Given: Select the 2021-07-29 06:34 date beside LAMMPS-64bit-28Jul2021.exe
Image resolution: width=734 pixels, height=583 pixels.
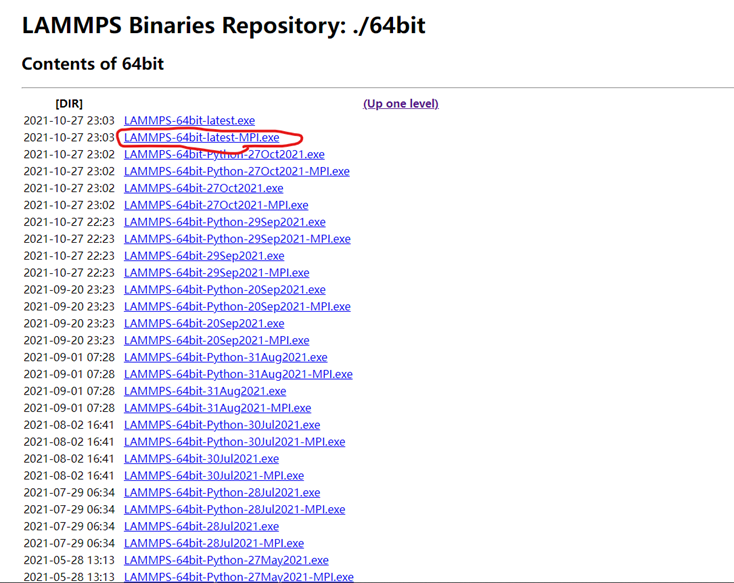Looking at the screenshot, I should [69, 526].
